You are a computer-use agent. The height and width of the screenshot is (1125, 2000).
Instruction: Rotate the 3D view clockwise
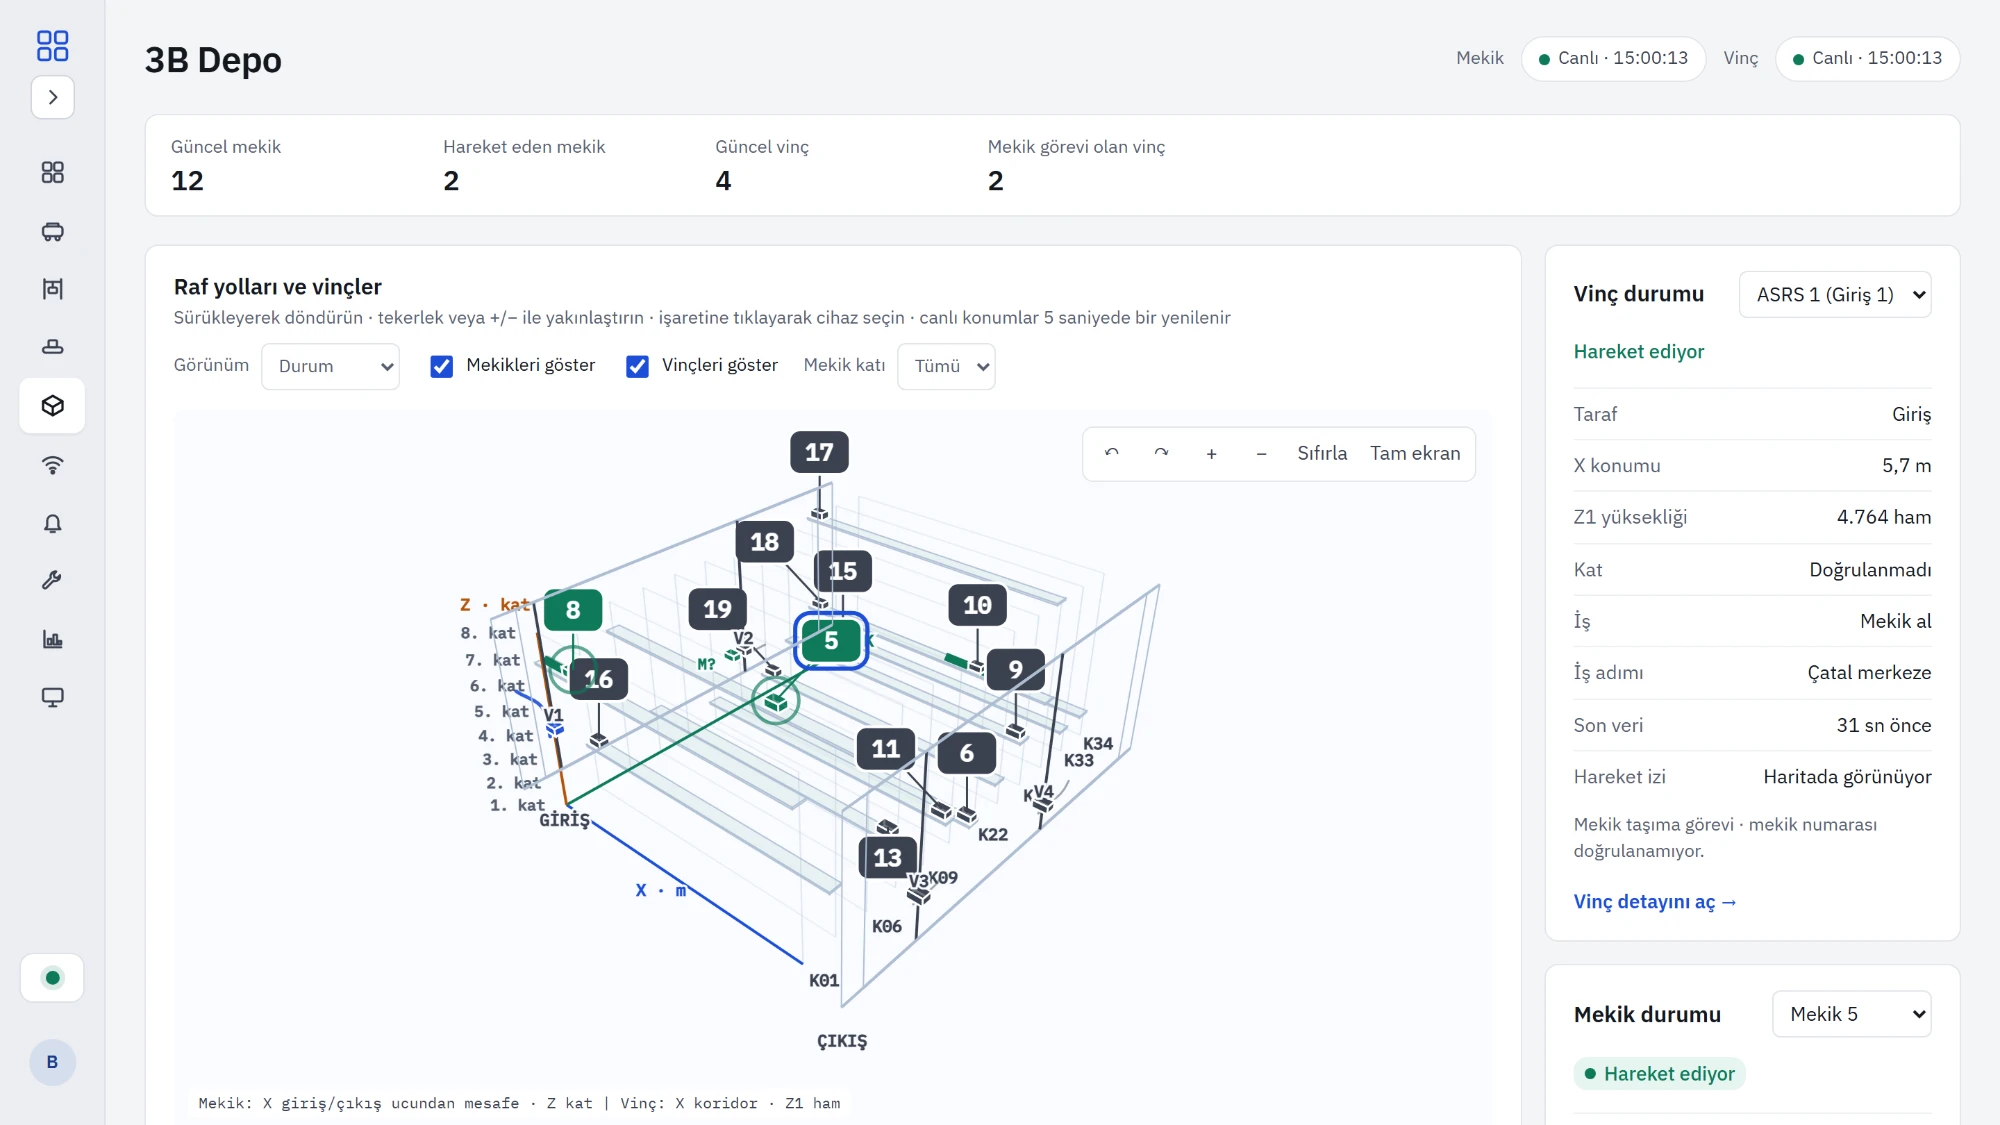[1161, 453]
